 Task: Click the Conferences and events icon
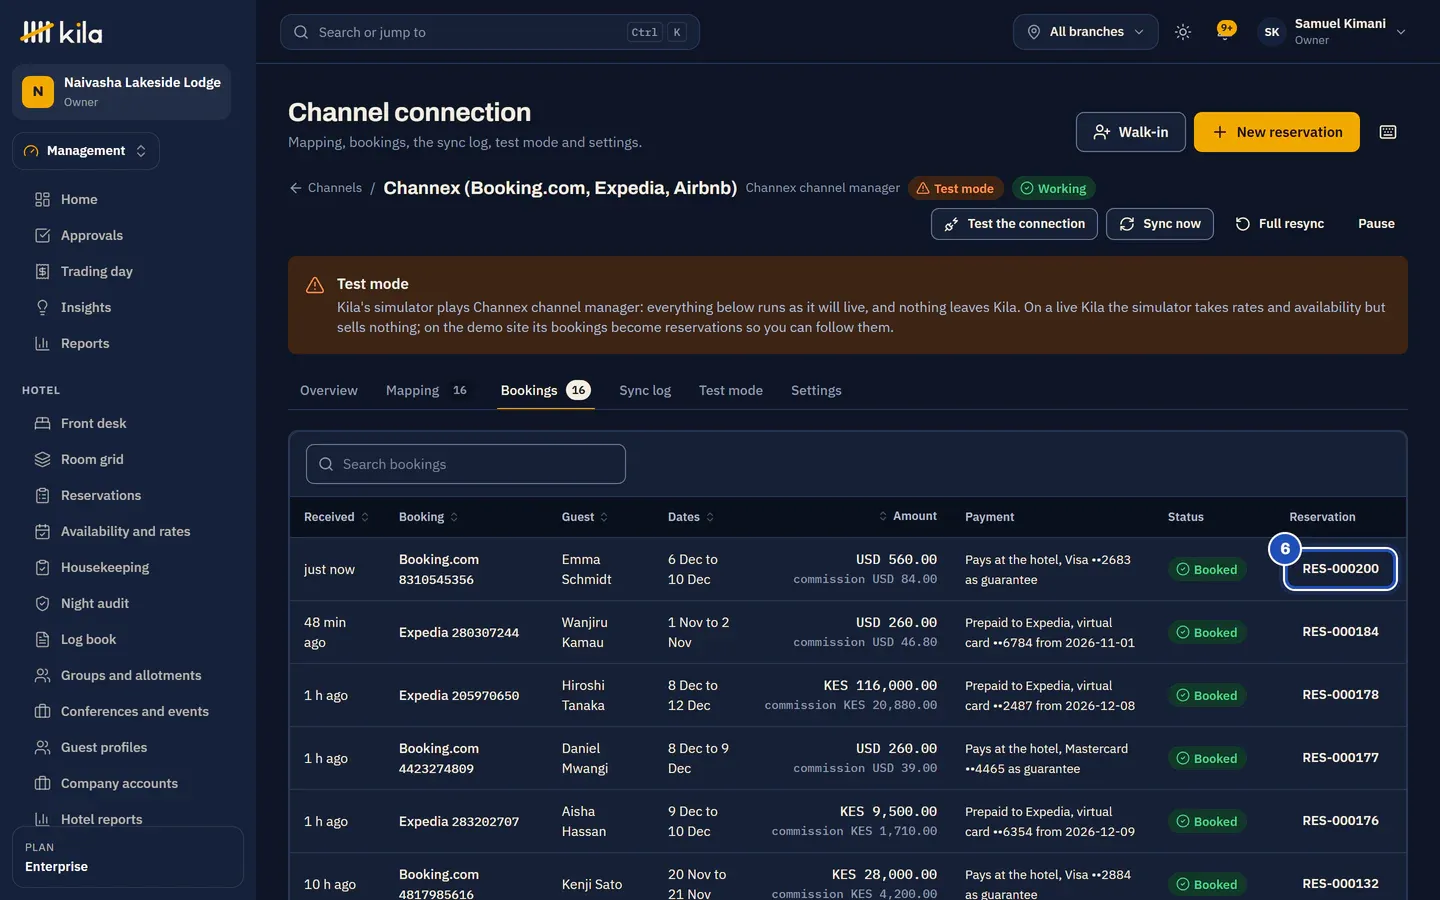(x=42, y=711)
